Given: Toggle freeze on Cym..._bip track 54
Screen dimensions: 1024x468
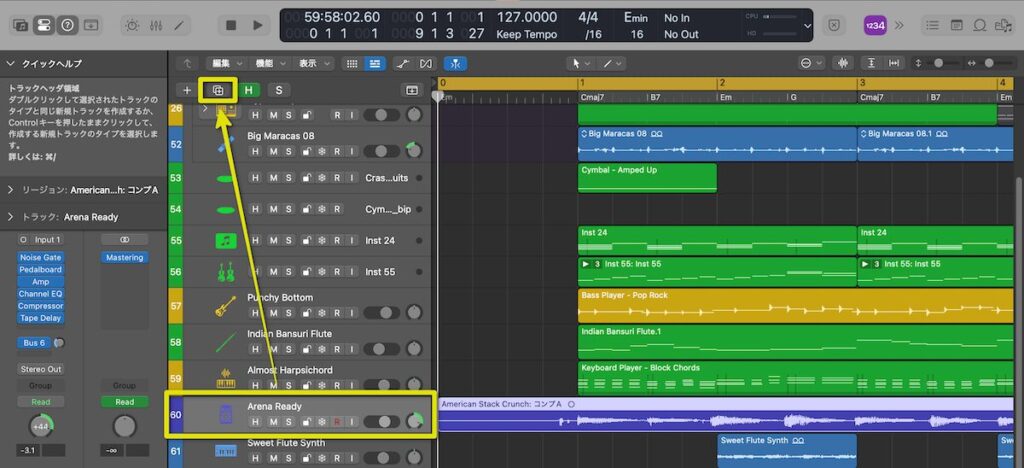Looking at the screenshot, I should pyautogui.click(x=321, y=210).
